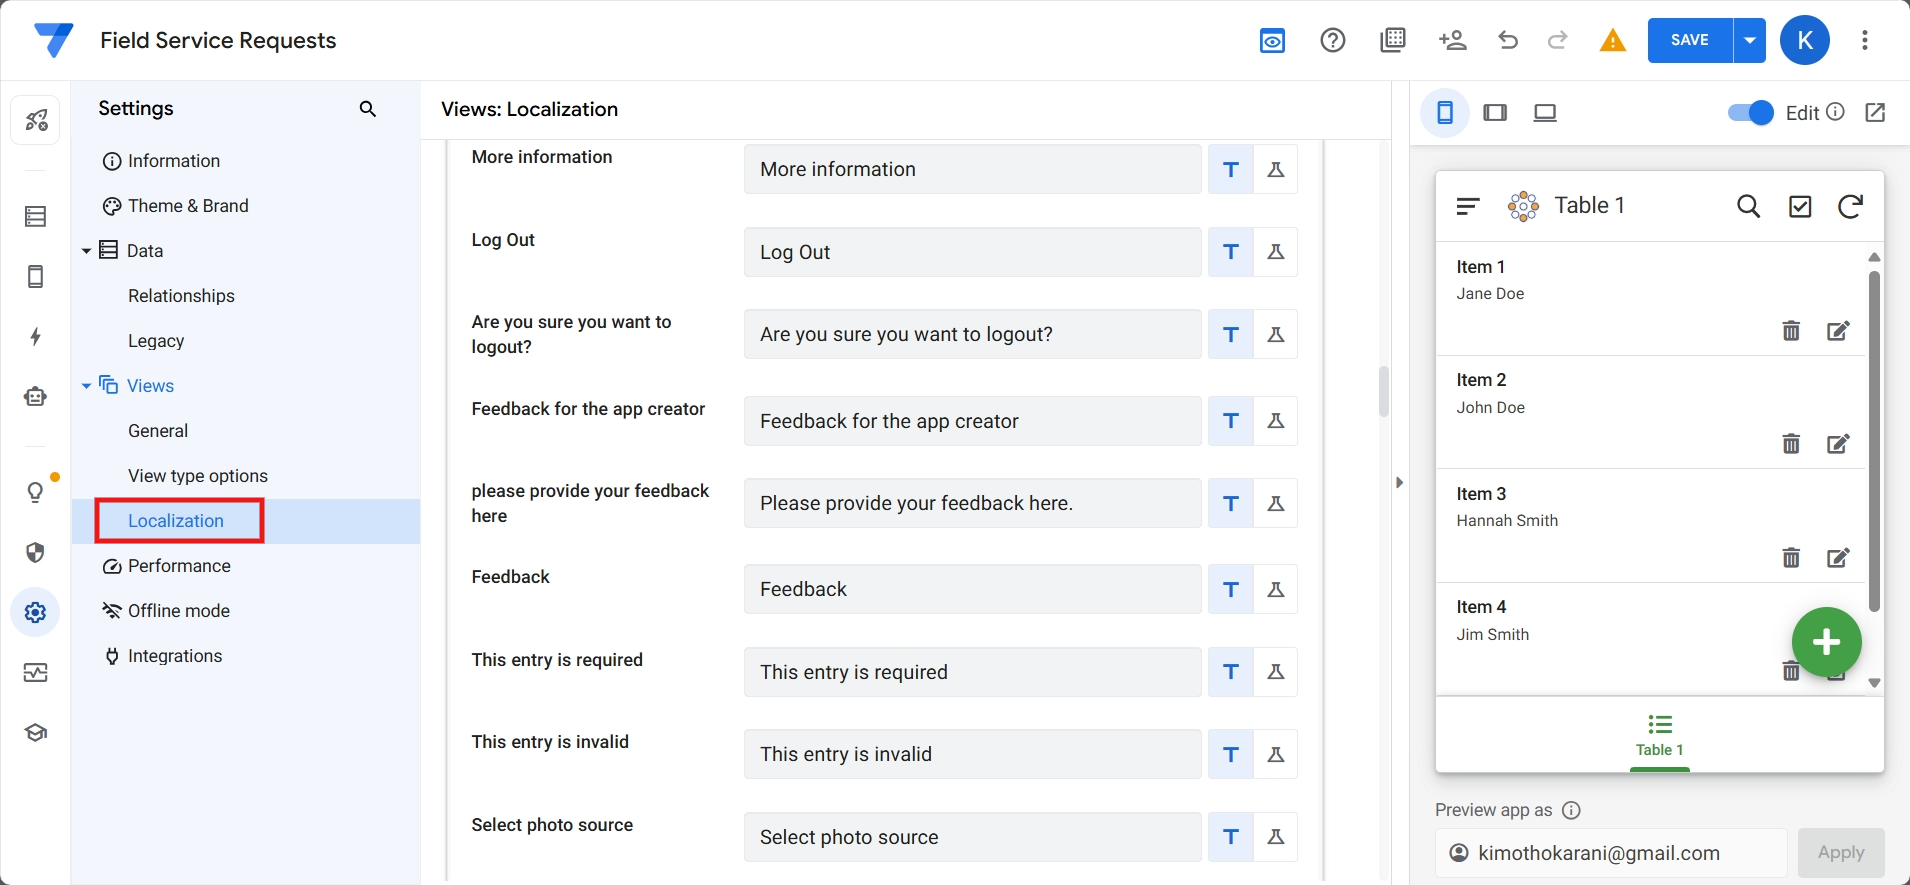Open the robot Automation sidebar icon
Screen dimensions: 1910x885
(36, 397)
